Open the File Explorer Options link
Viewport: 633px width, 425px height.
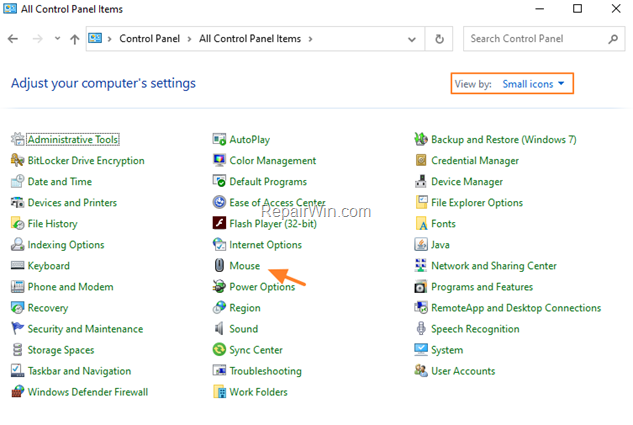(477, 203)
